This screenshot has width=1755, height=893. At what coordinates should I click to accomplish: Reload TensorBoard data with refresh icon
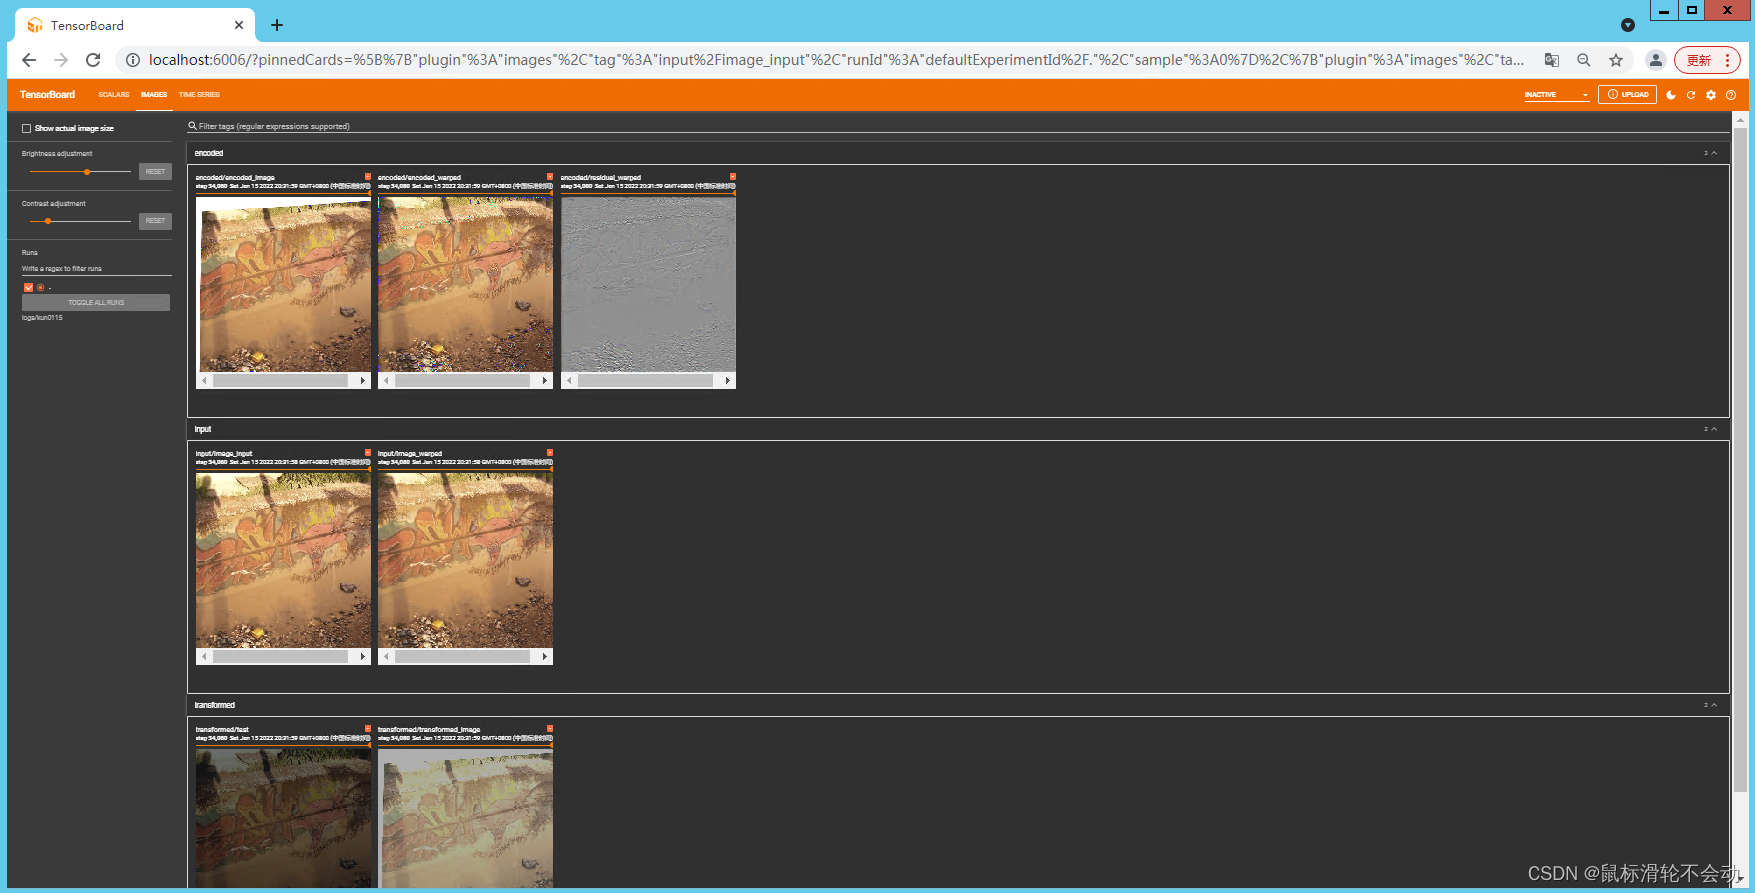point(1691,95)
